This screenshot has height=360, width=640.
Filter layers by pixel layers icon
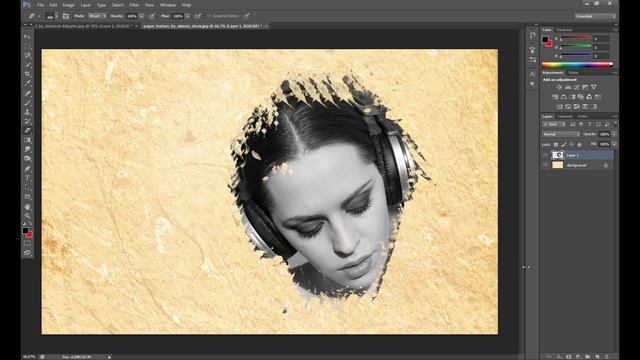point(573,124)
